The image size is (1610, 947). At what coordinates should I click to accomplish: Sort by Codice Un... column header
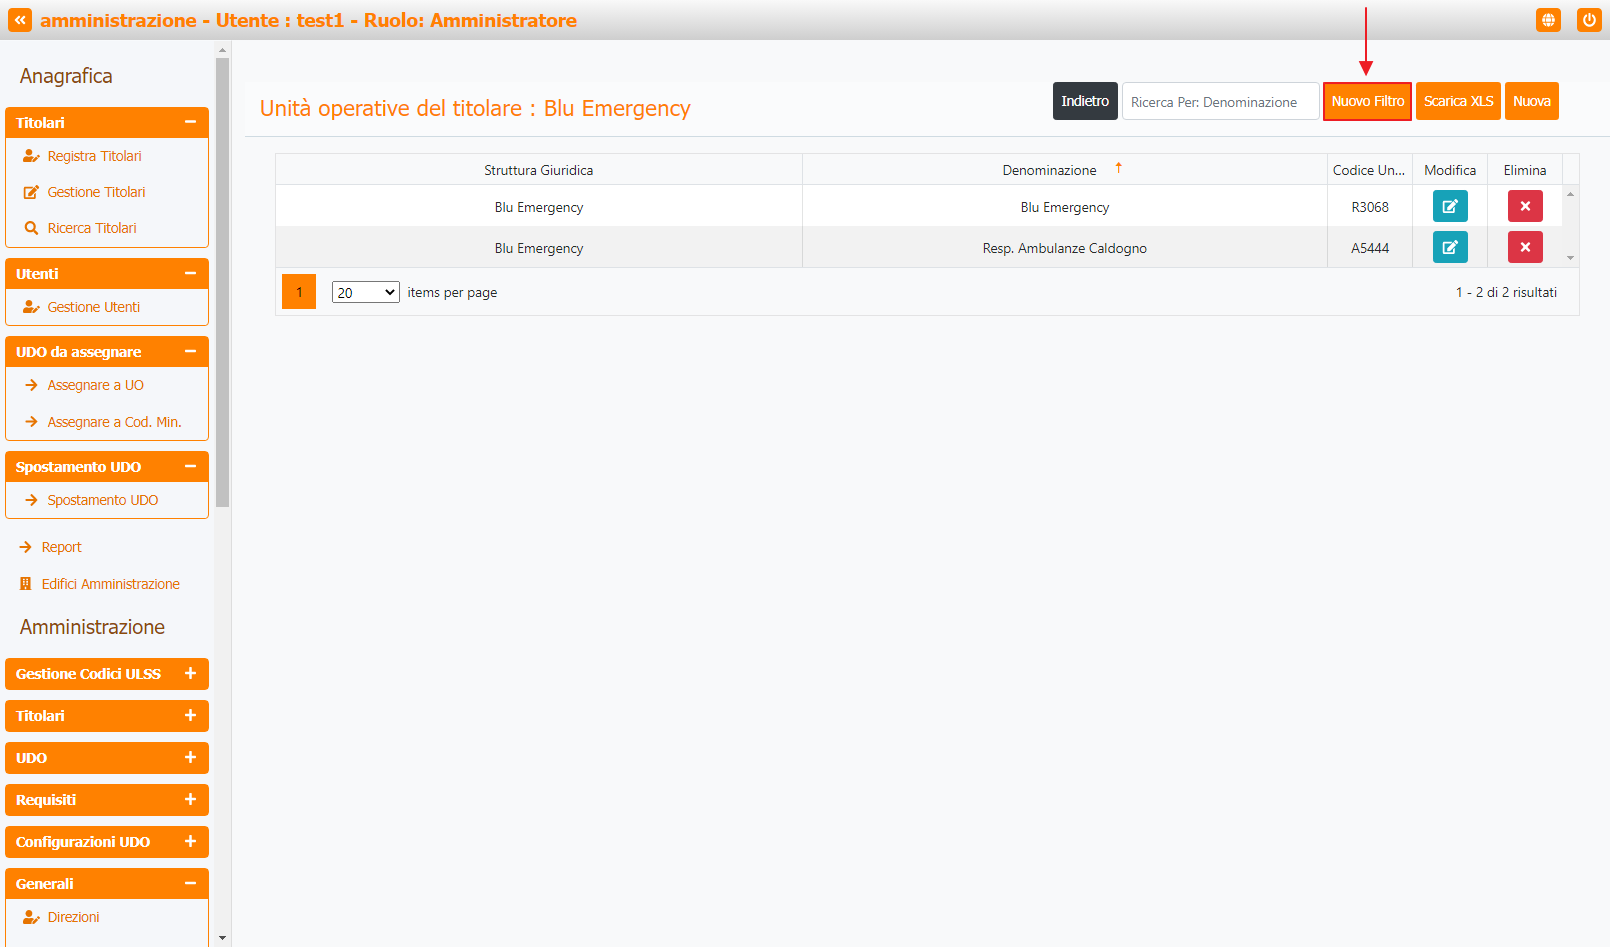tap(1369, 170)
